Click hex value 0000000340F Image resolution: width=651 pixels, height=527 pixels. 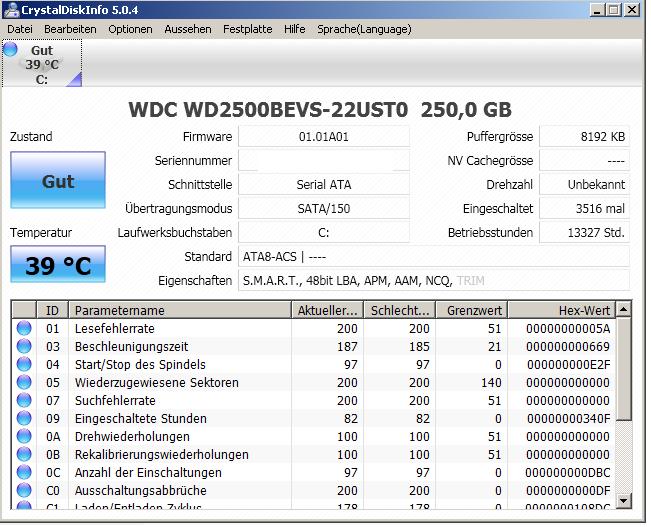tap(569, 419)
